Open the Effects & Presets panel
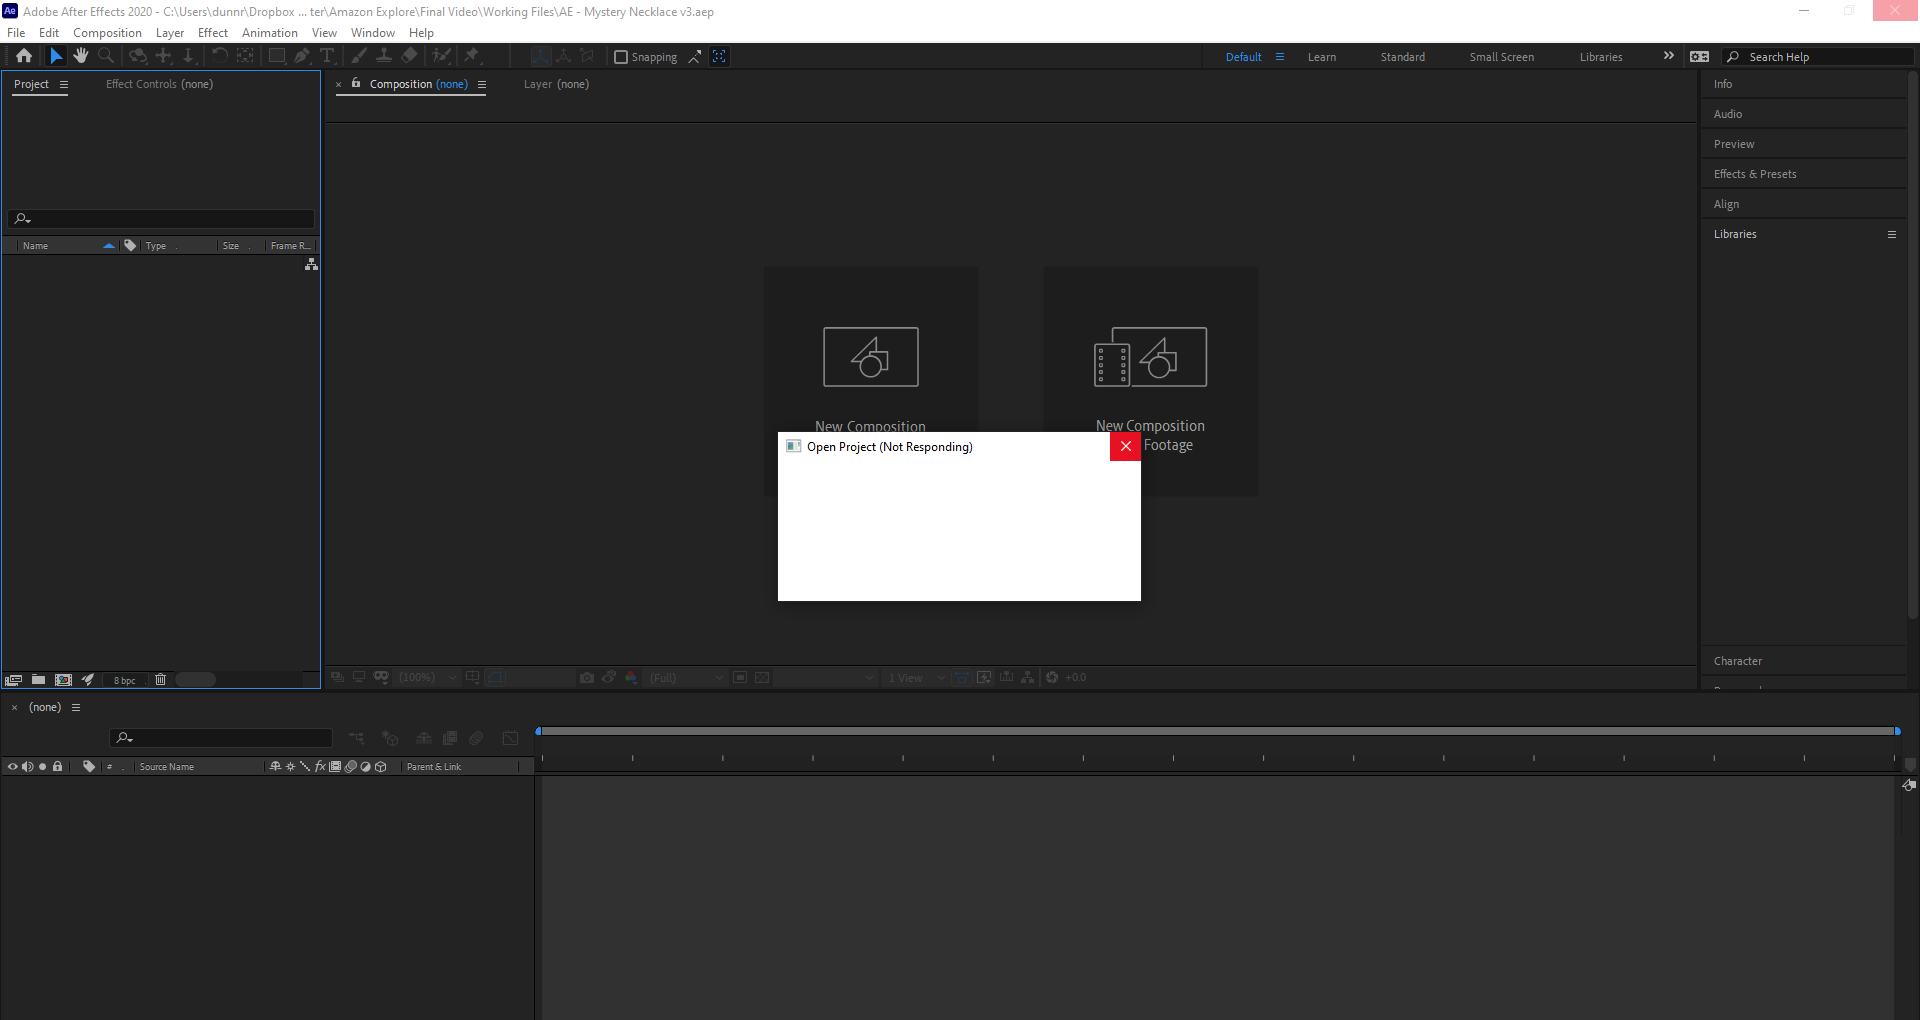Viewport: 1920px width, 1020px height. point(1755,173)
